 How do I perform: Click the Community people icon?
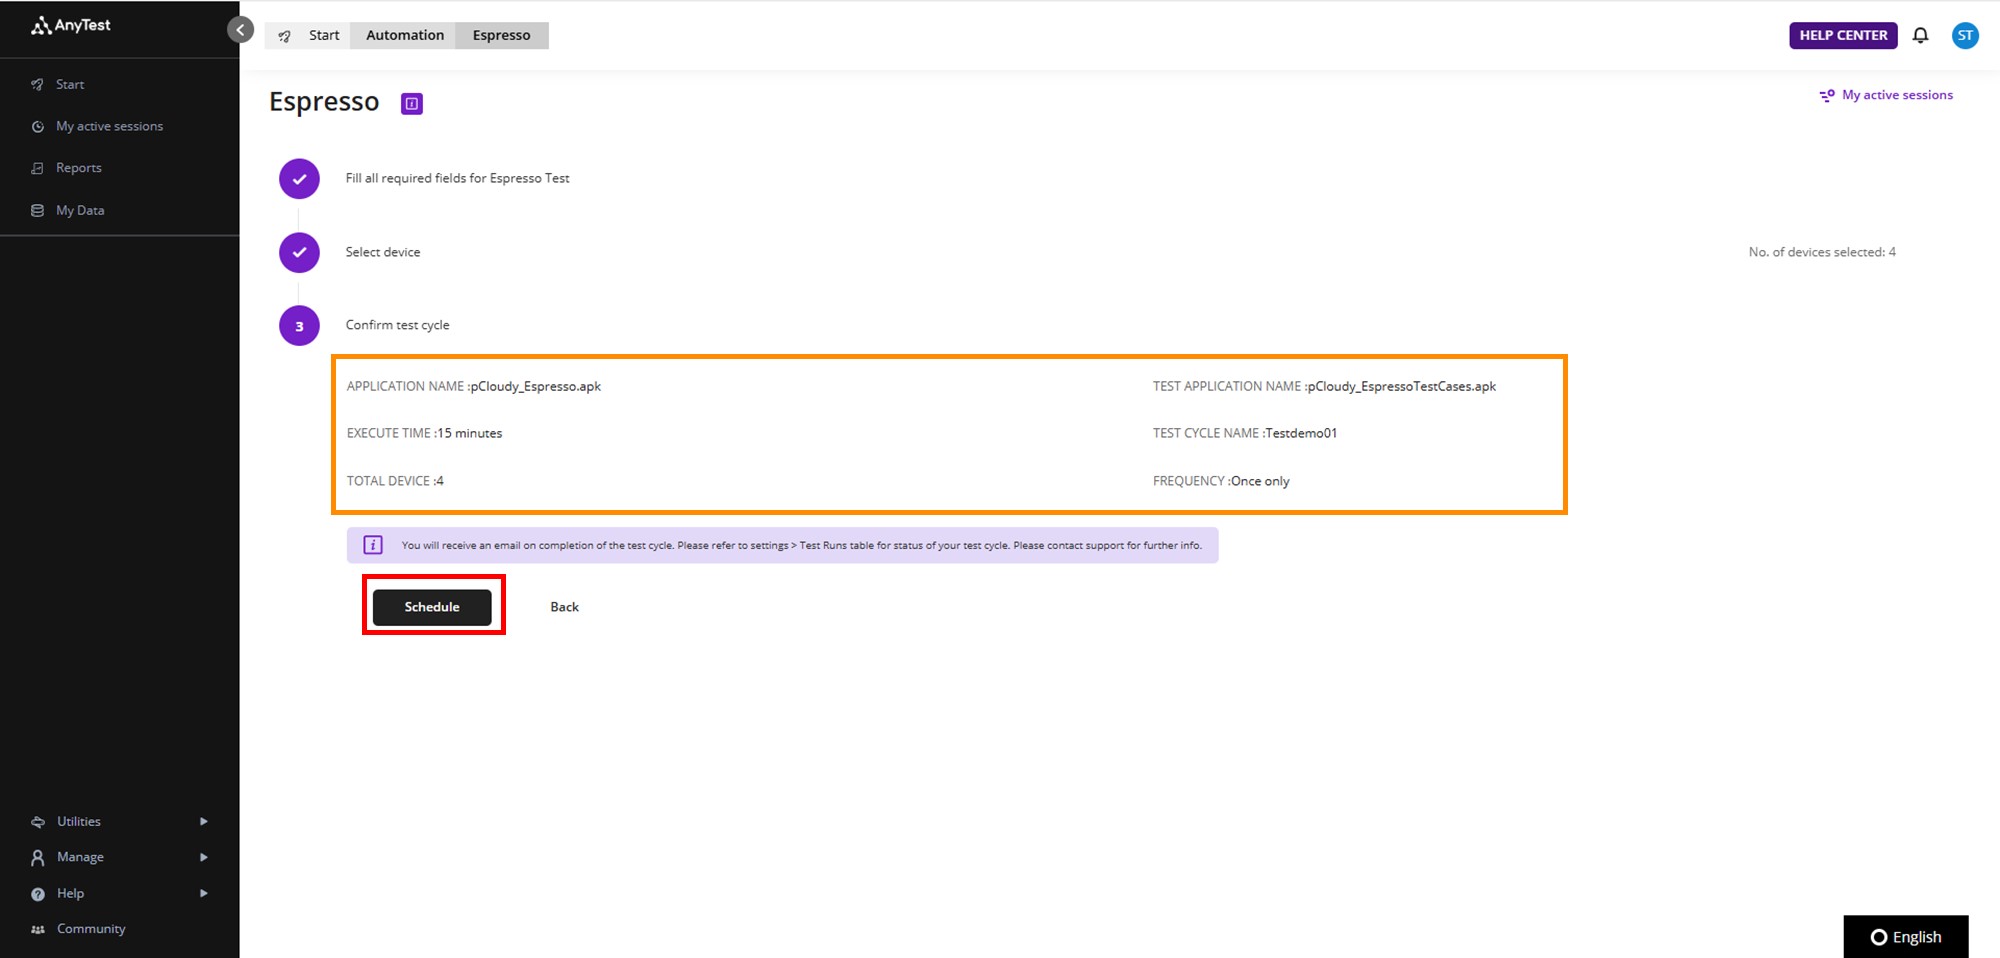(x=38, y=929)
